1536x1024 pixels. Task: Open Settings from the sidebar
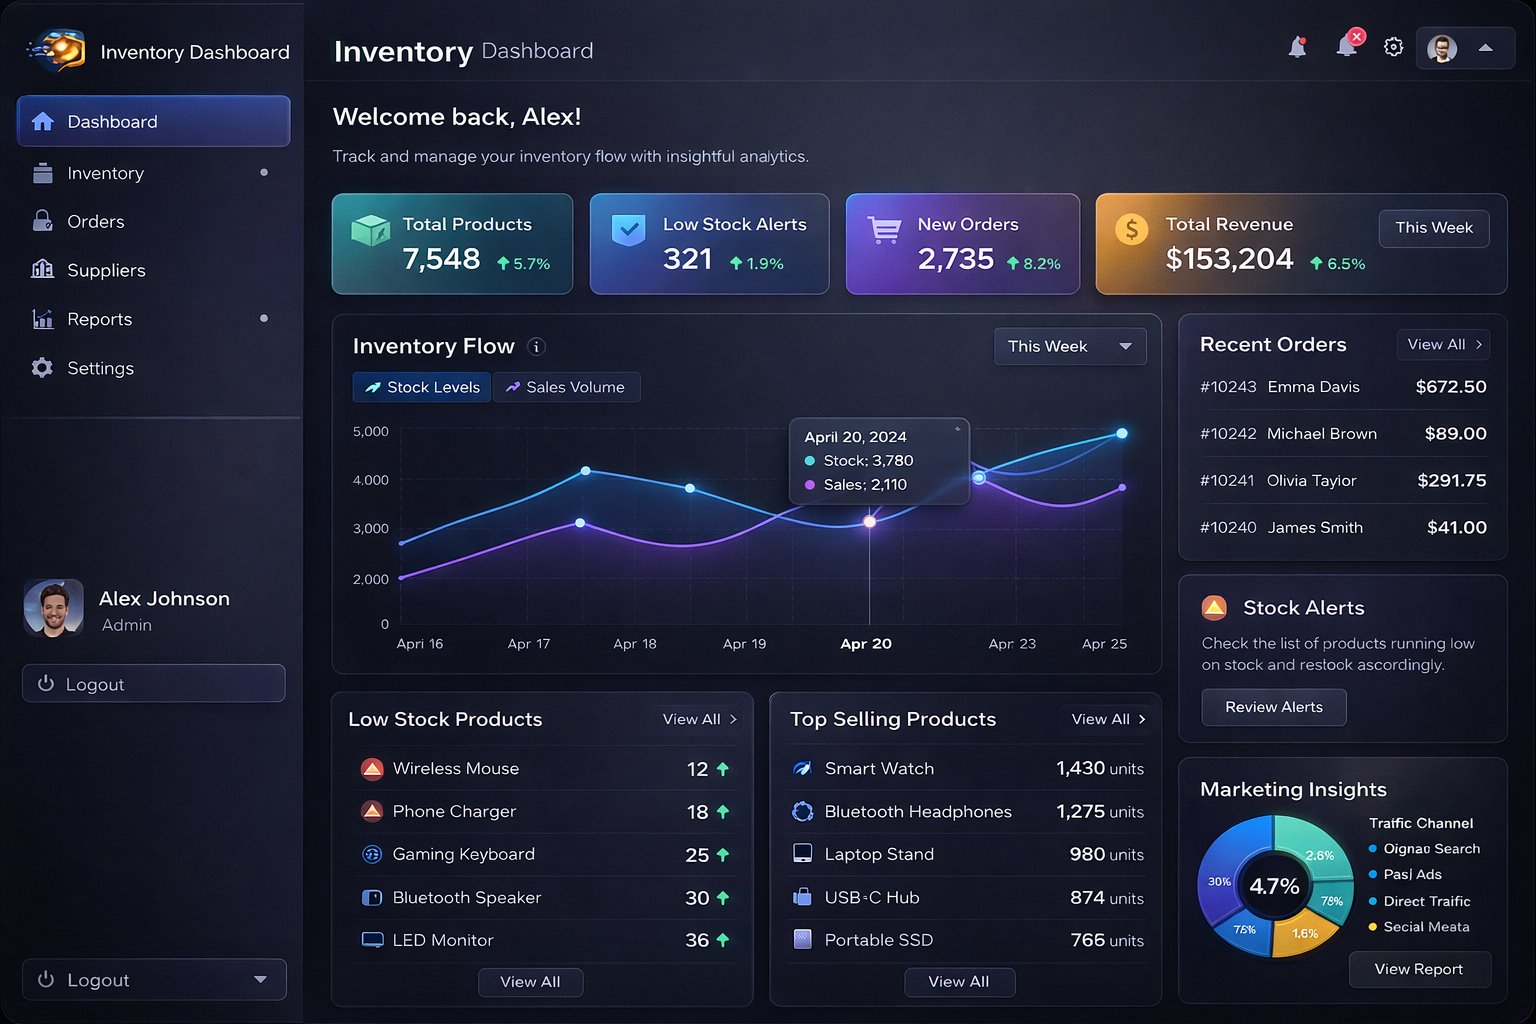99,367
